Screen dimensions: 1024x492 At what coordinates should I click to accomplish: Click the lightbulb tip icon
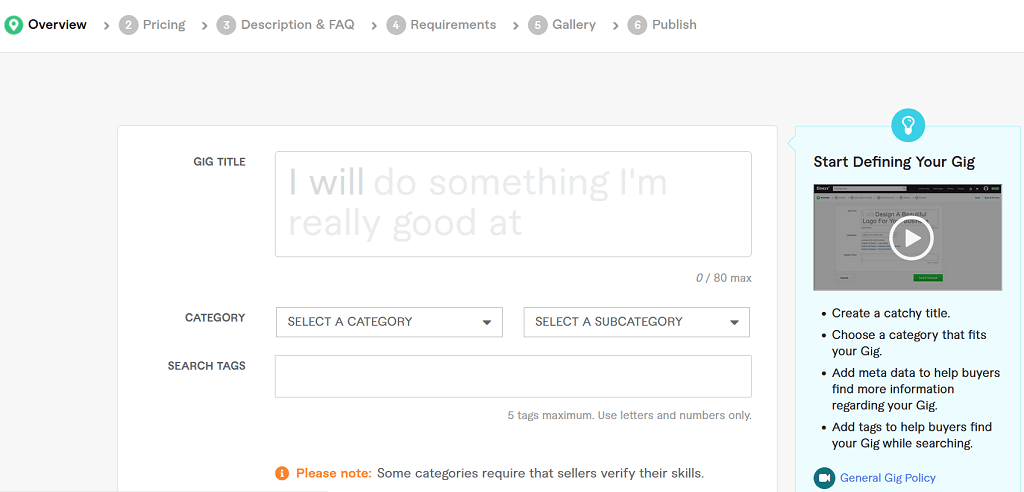[908, 125]
